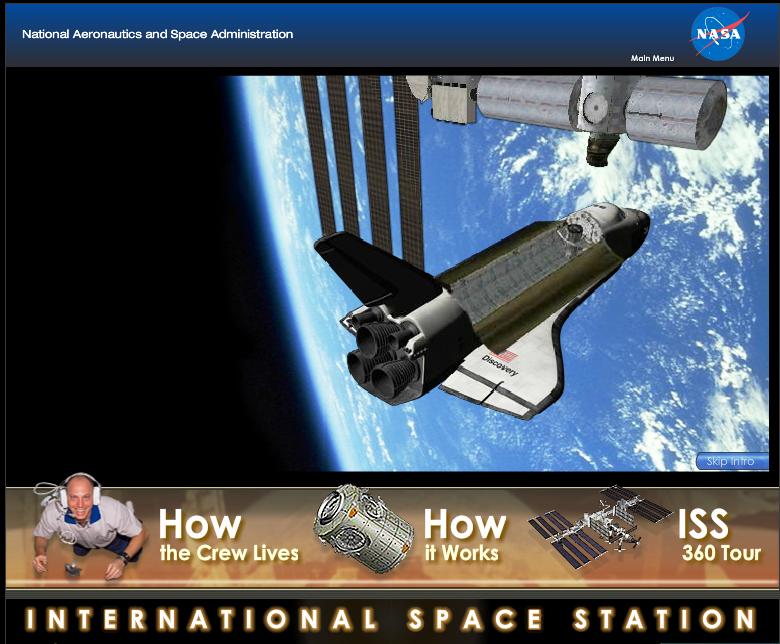780x644 pixels.
Task: Click the Discovery name on the wing
Action: (500, 366)
